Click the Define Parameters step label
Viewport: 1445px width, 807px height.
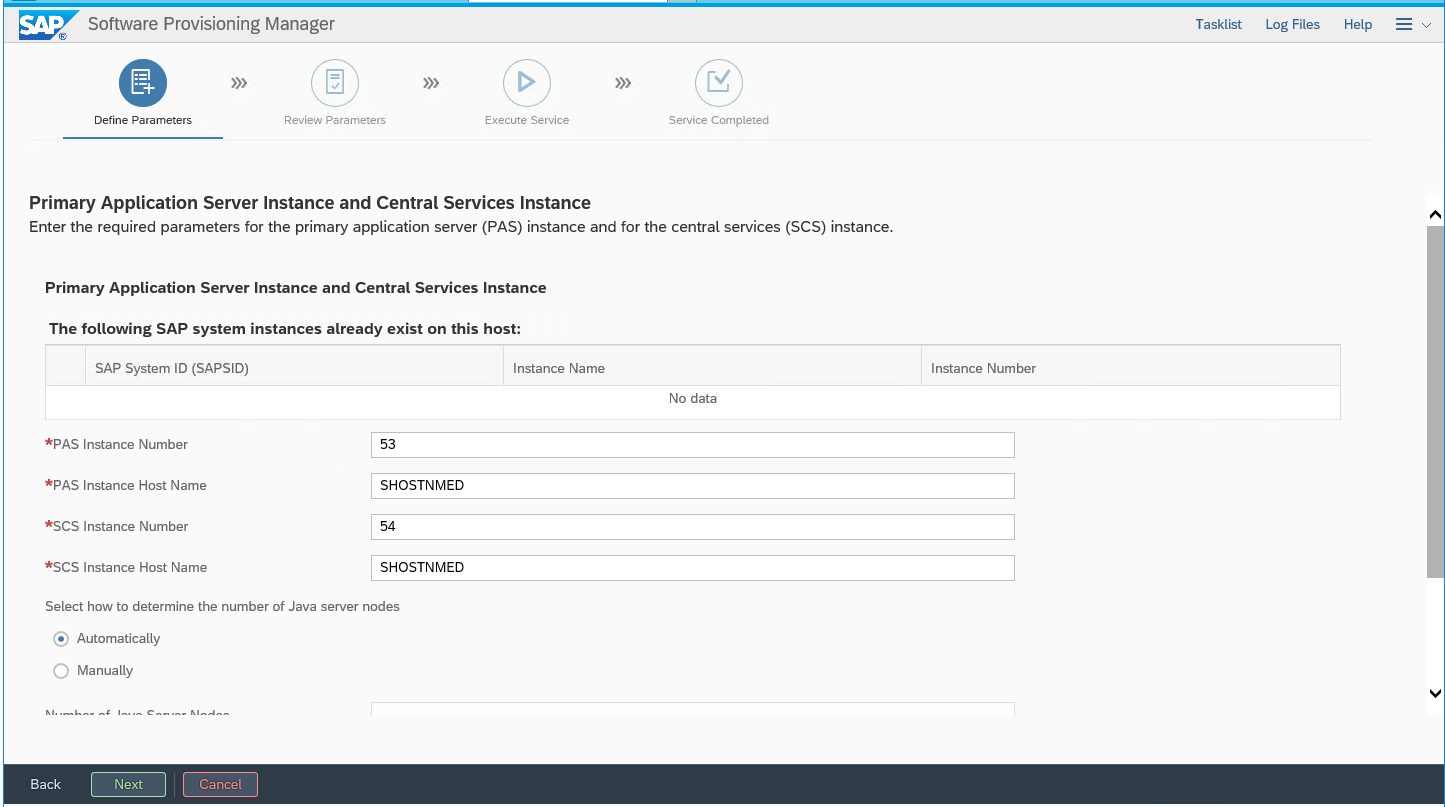tap(143, 120)
